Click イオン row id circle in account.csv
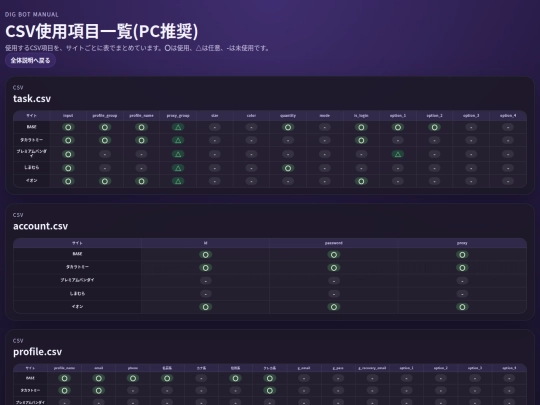540x405 pixels. coord(206,307)
